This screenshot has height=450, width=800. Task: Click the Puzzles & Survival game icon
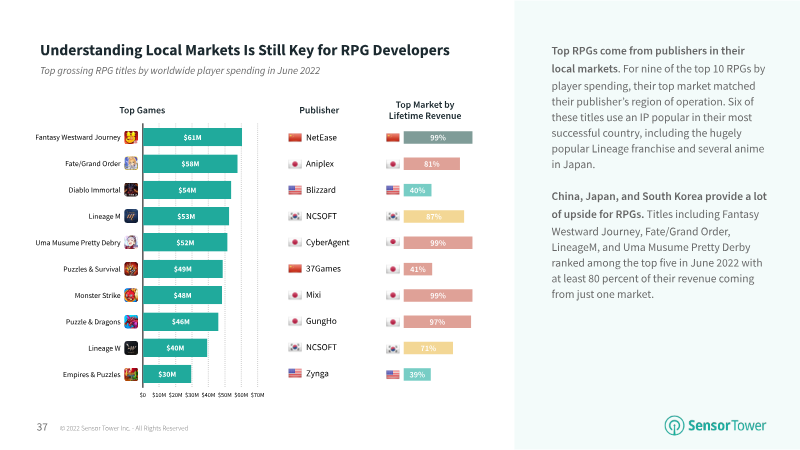(131, 269)
